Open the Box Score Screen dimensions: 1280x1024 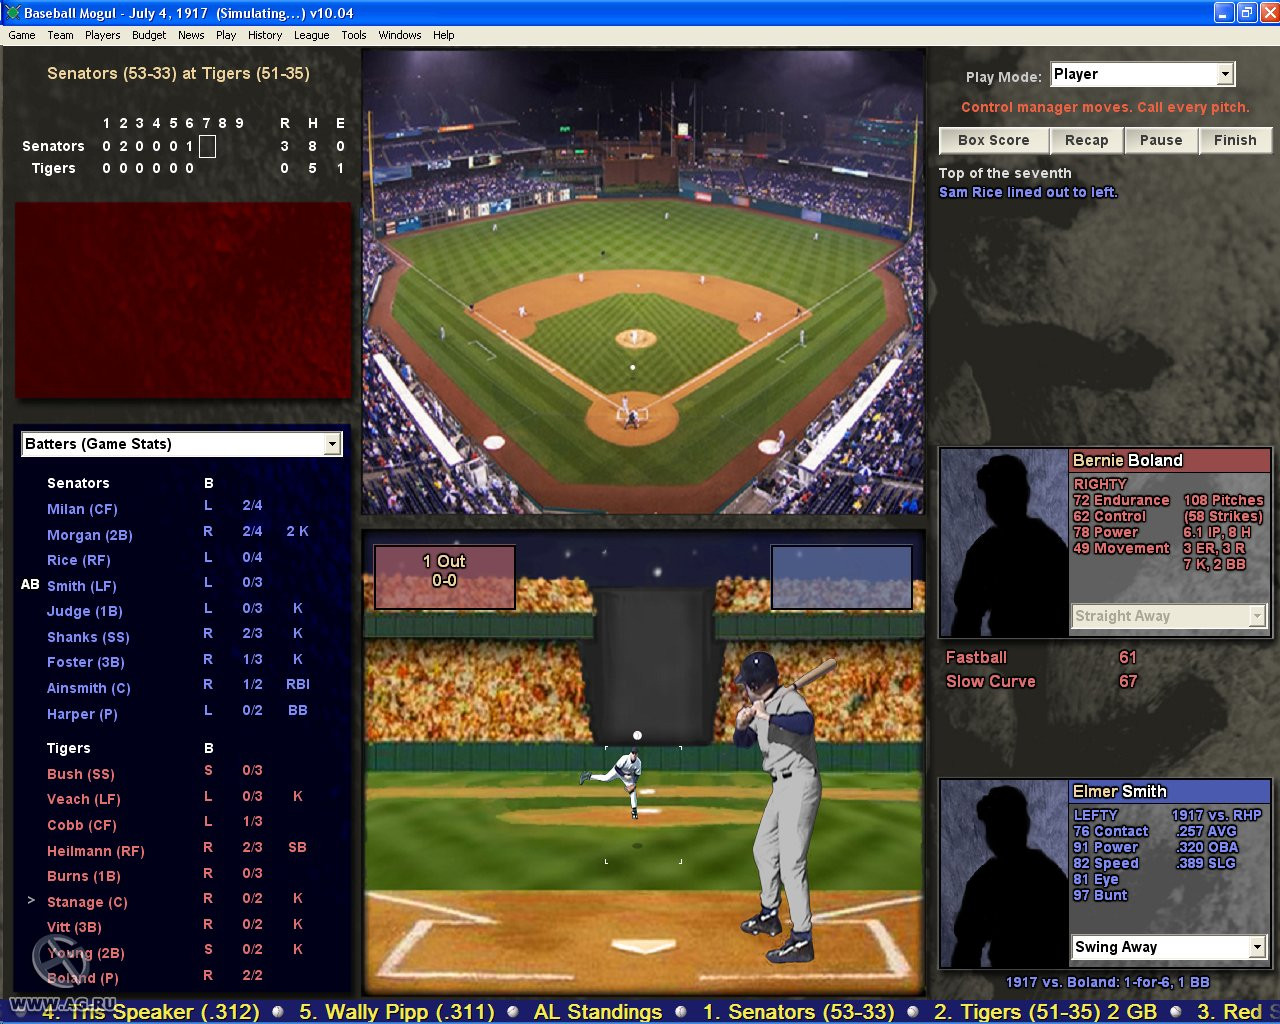tap(993, 141)
